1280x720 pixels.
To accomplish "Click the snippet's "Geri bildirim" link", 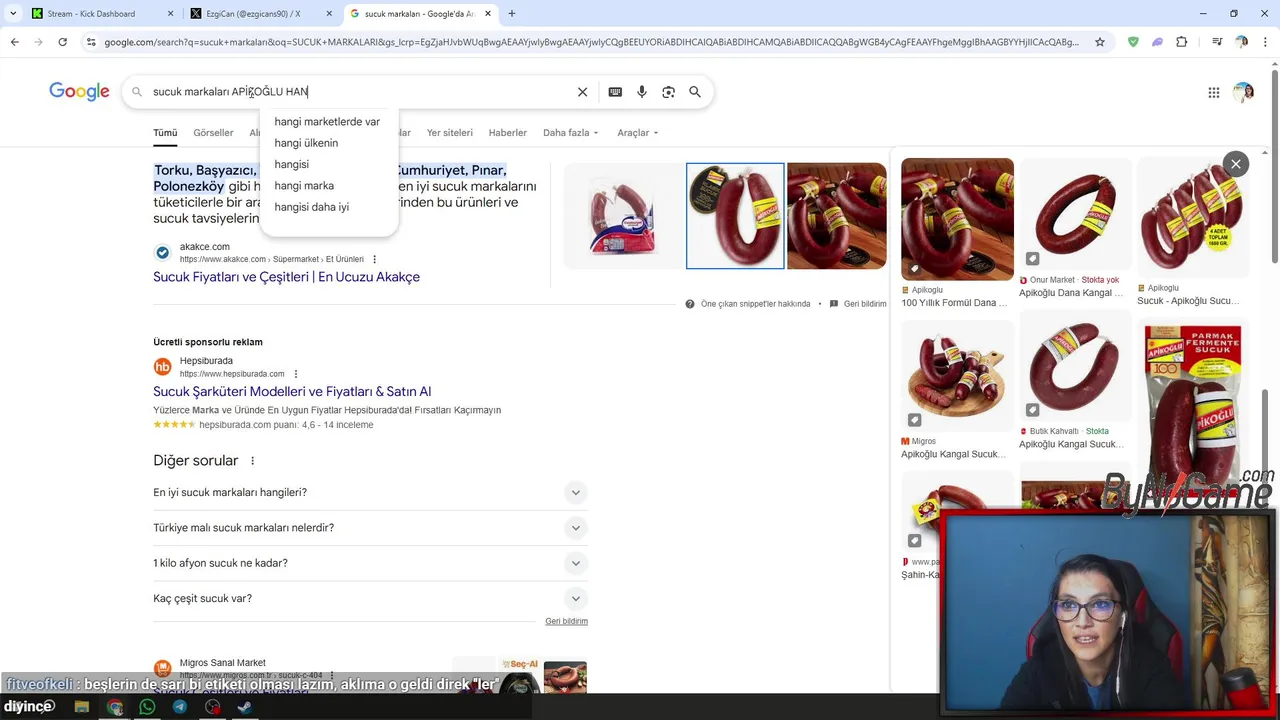I will [x=865, y=304].
